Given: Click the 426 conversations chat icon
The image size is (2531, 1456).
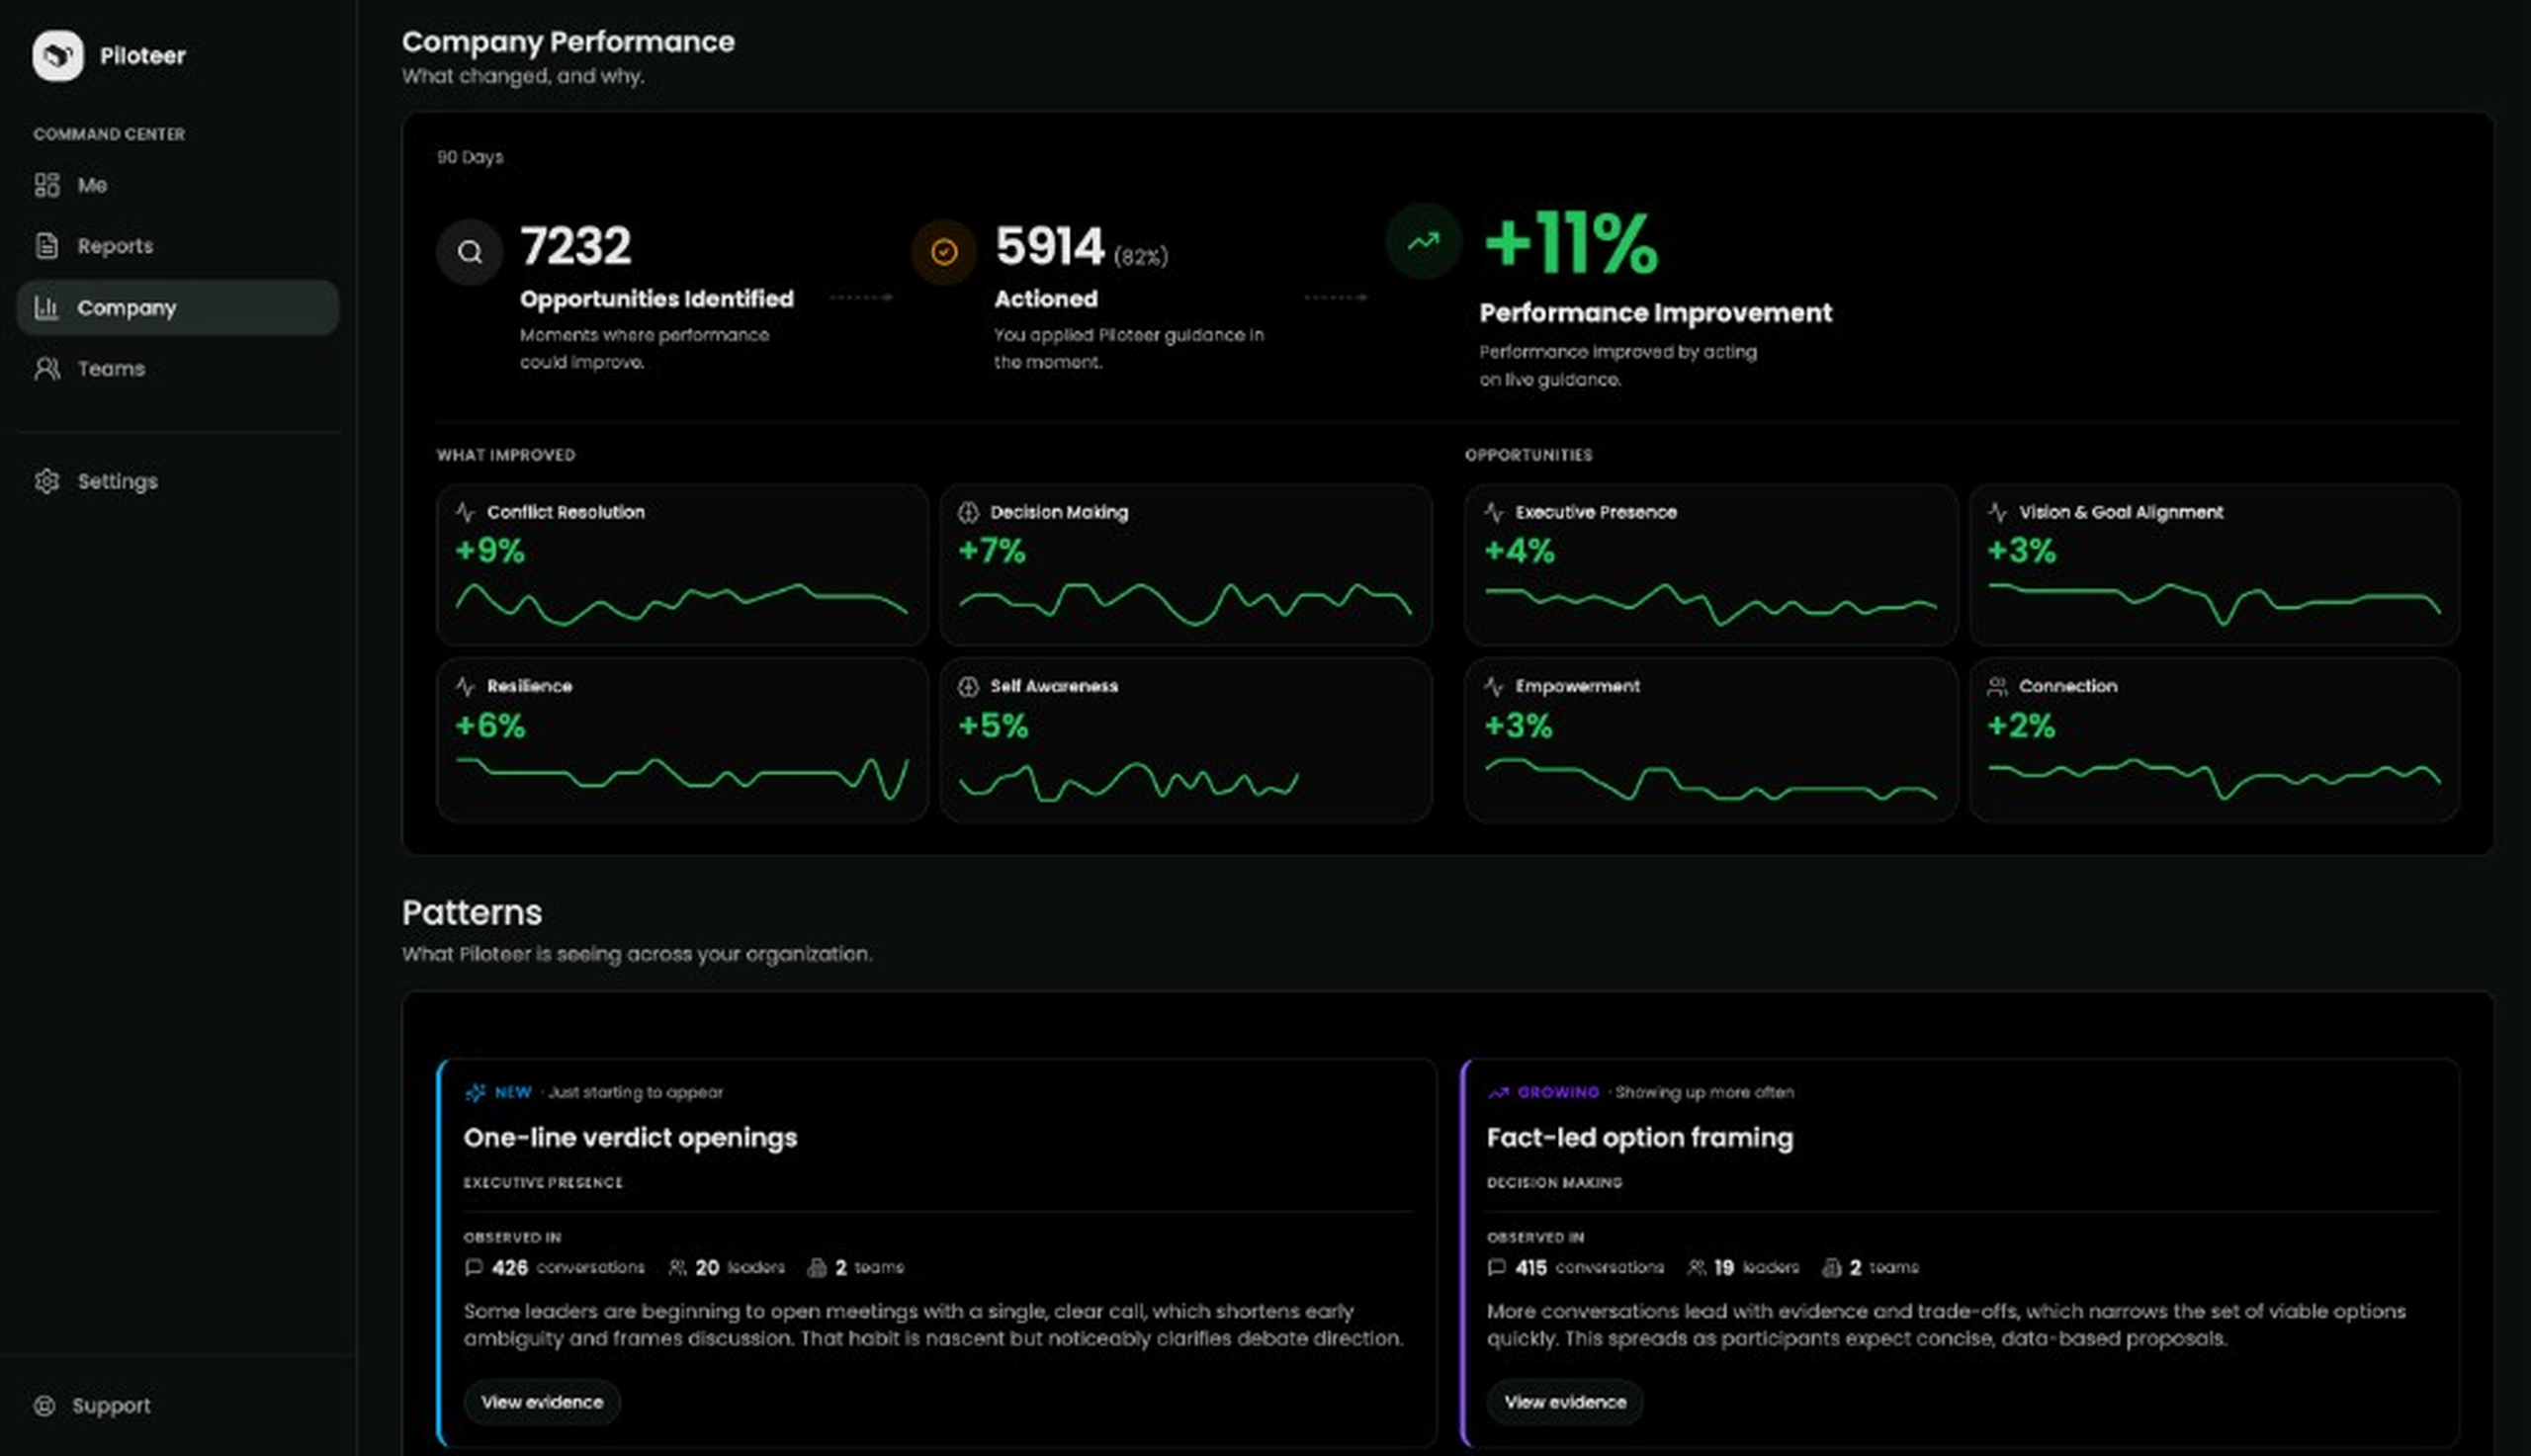Looking at the screenshot, I should pyautogui.click(x=474, y=1267).
